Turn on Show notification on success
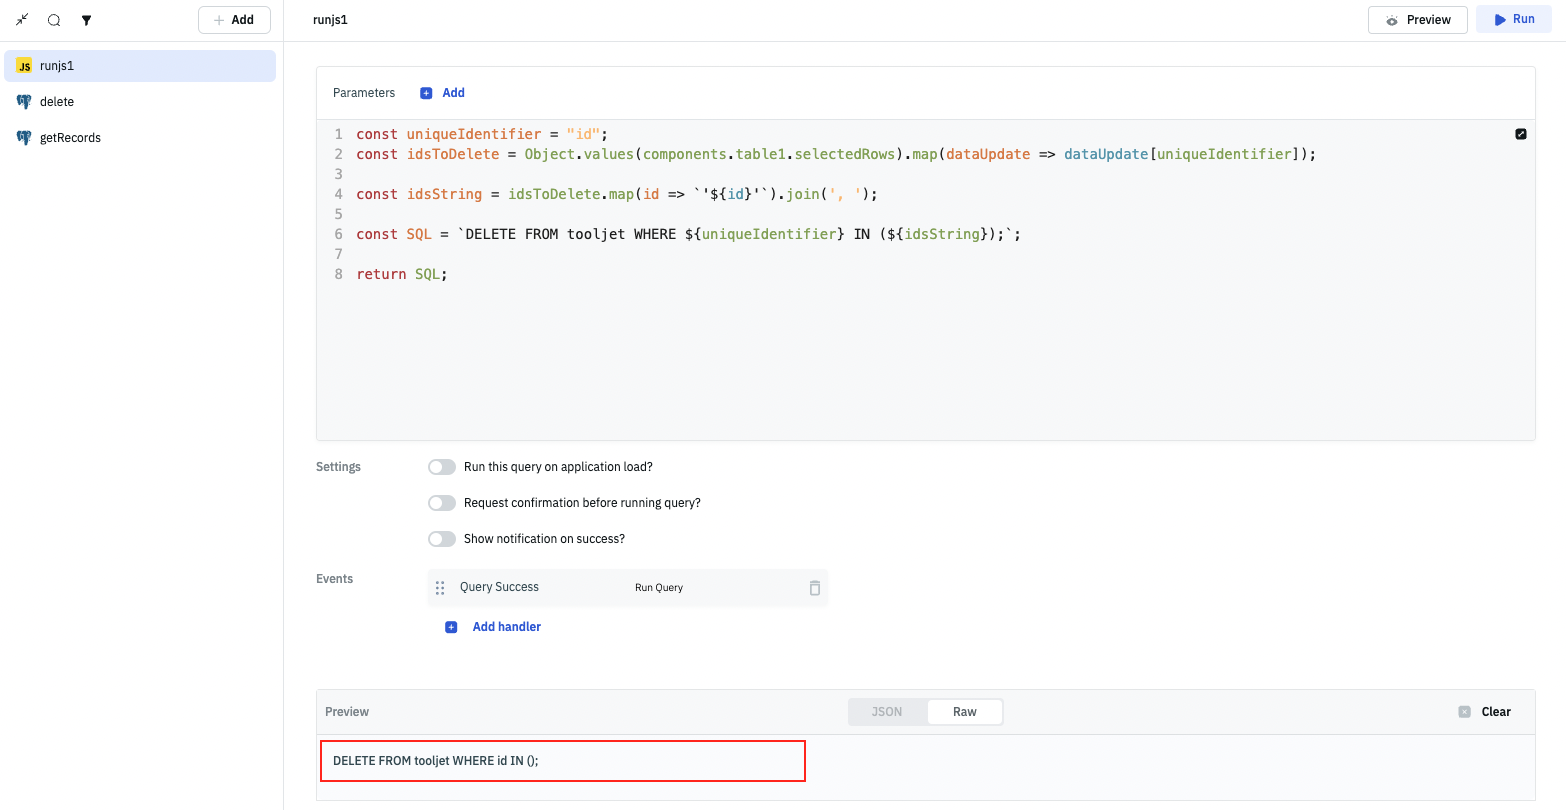 coord(442,539)
